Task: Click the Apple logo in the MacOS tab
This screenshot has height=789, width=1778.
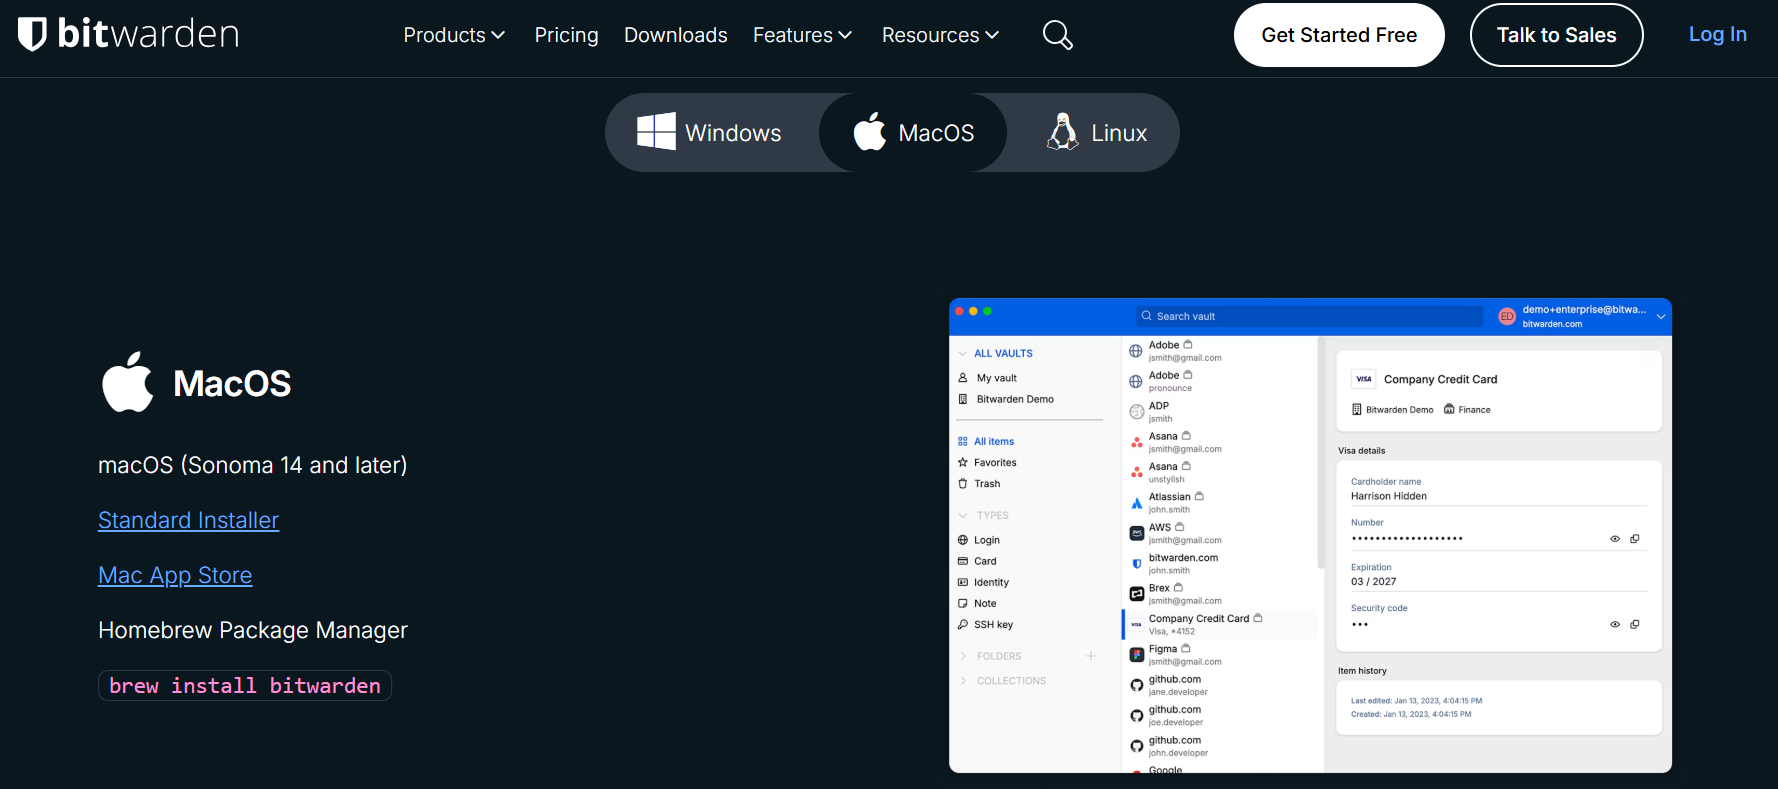Action: point(870,132)
